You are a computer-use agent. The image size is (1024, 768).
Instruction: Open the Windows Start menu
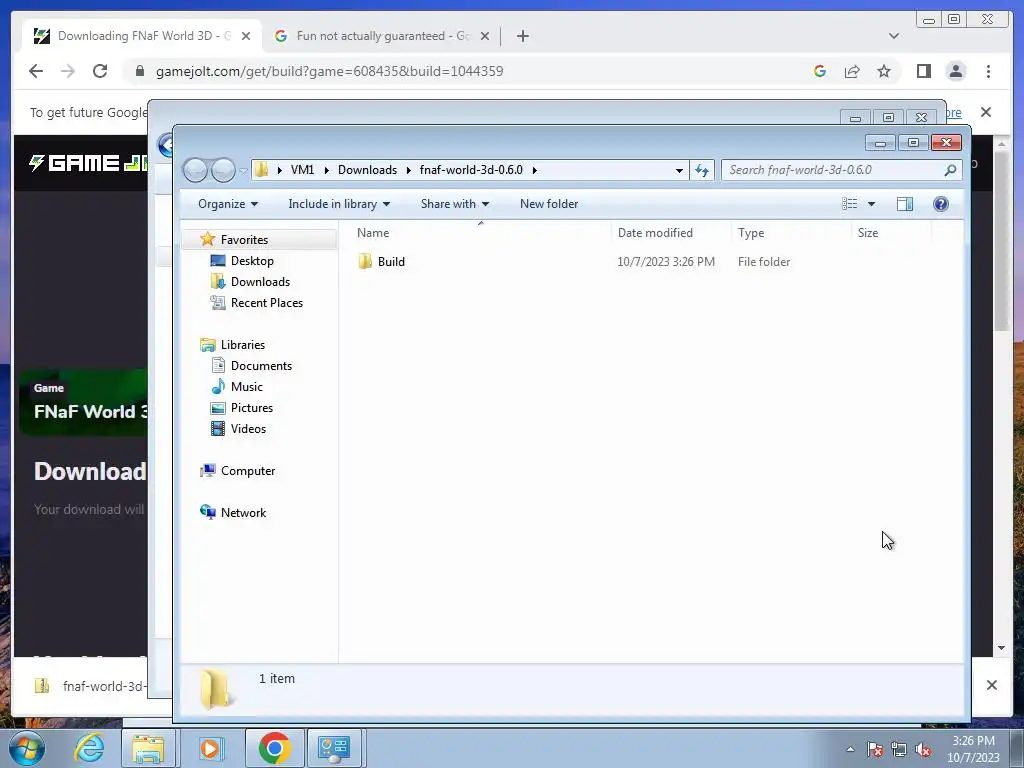point(27,748)
